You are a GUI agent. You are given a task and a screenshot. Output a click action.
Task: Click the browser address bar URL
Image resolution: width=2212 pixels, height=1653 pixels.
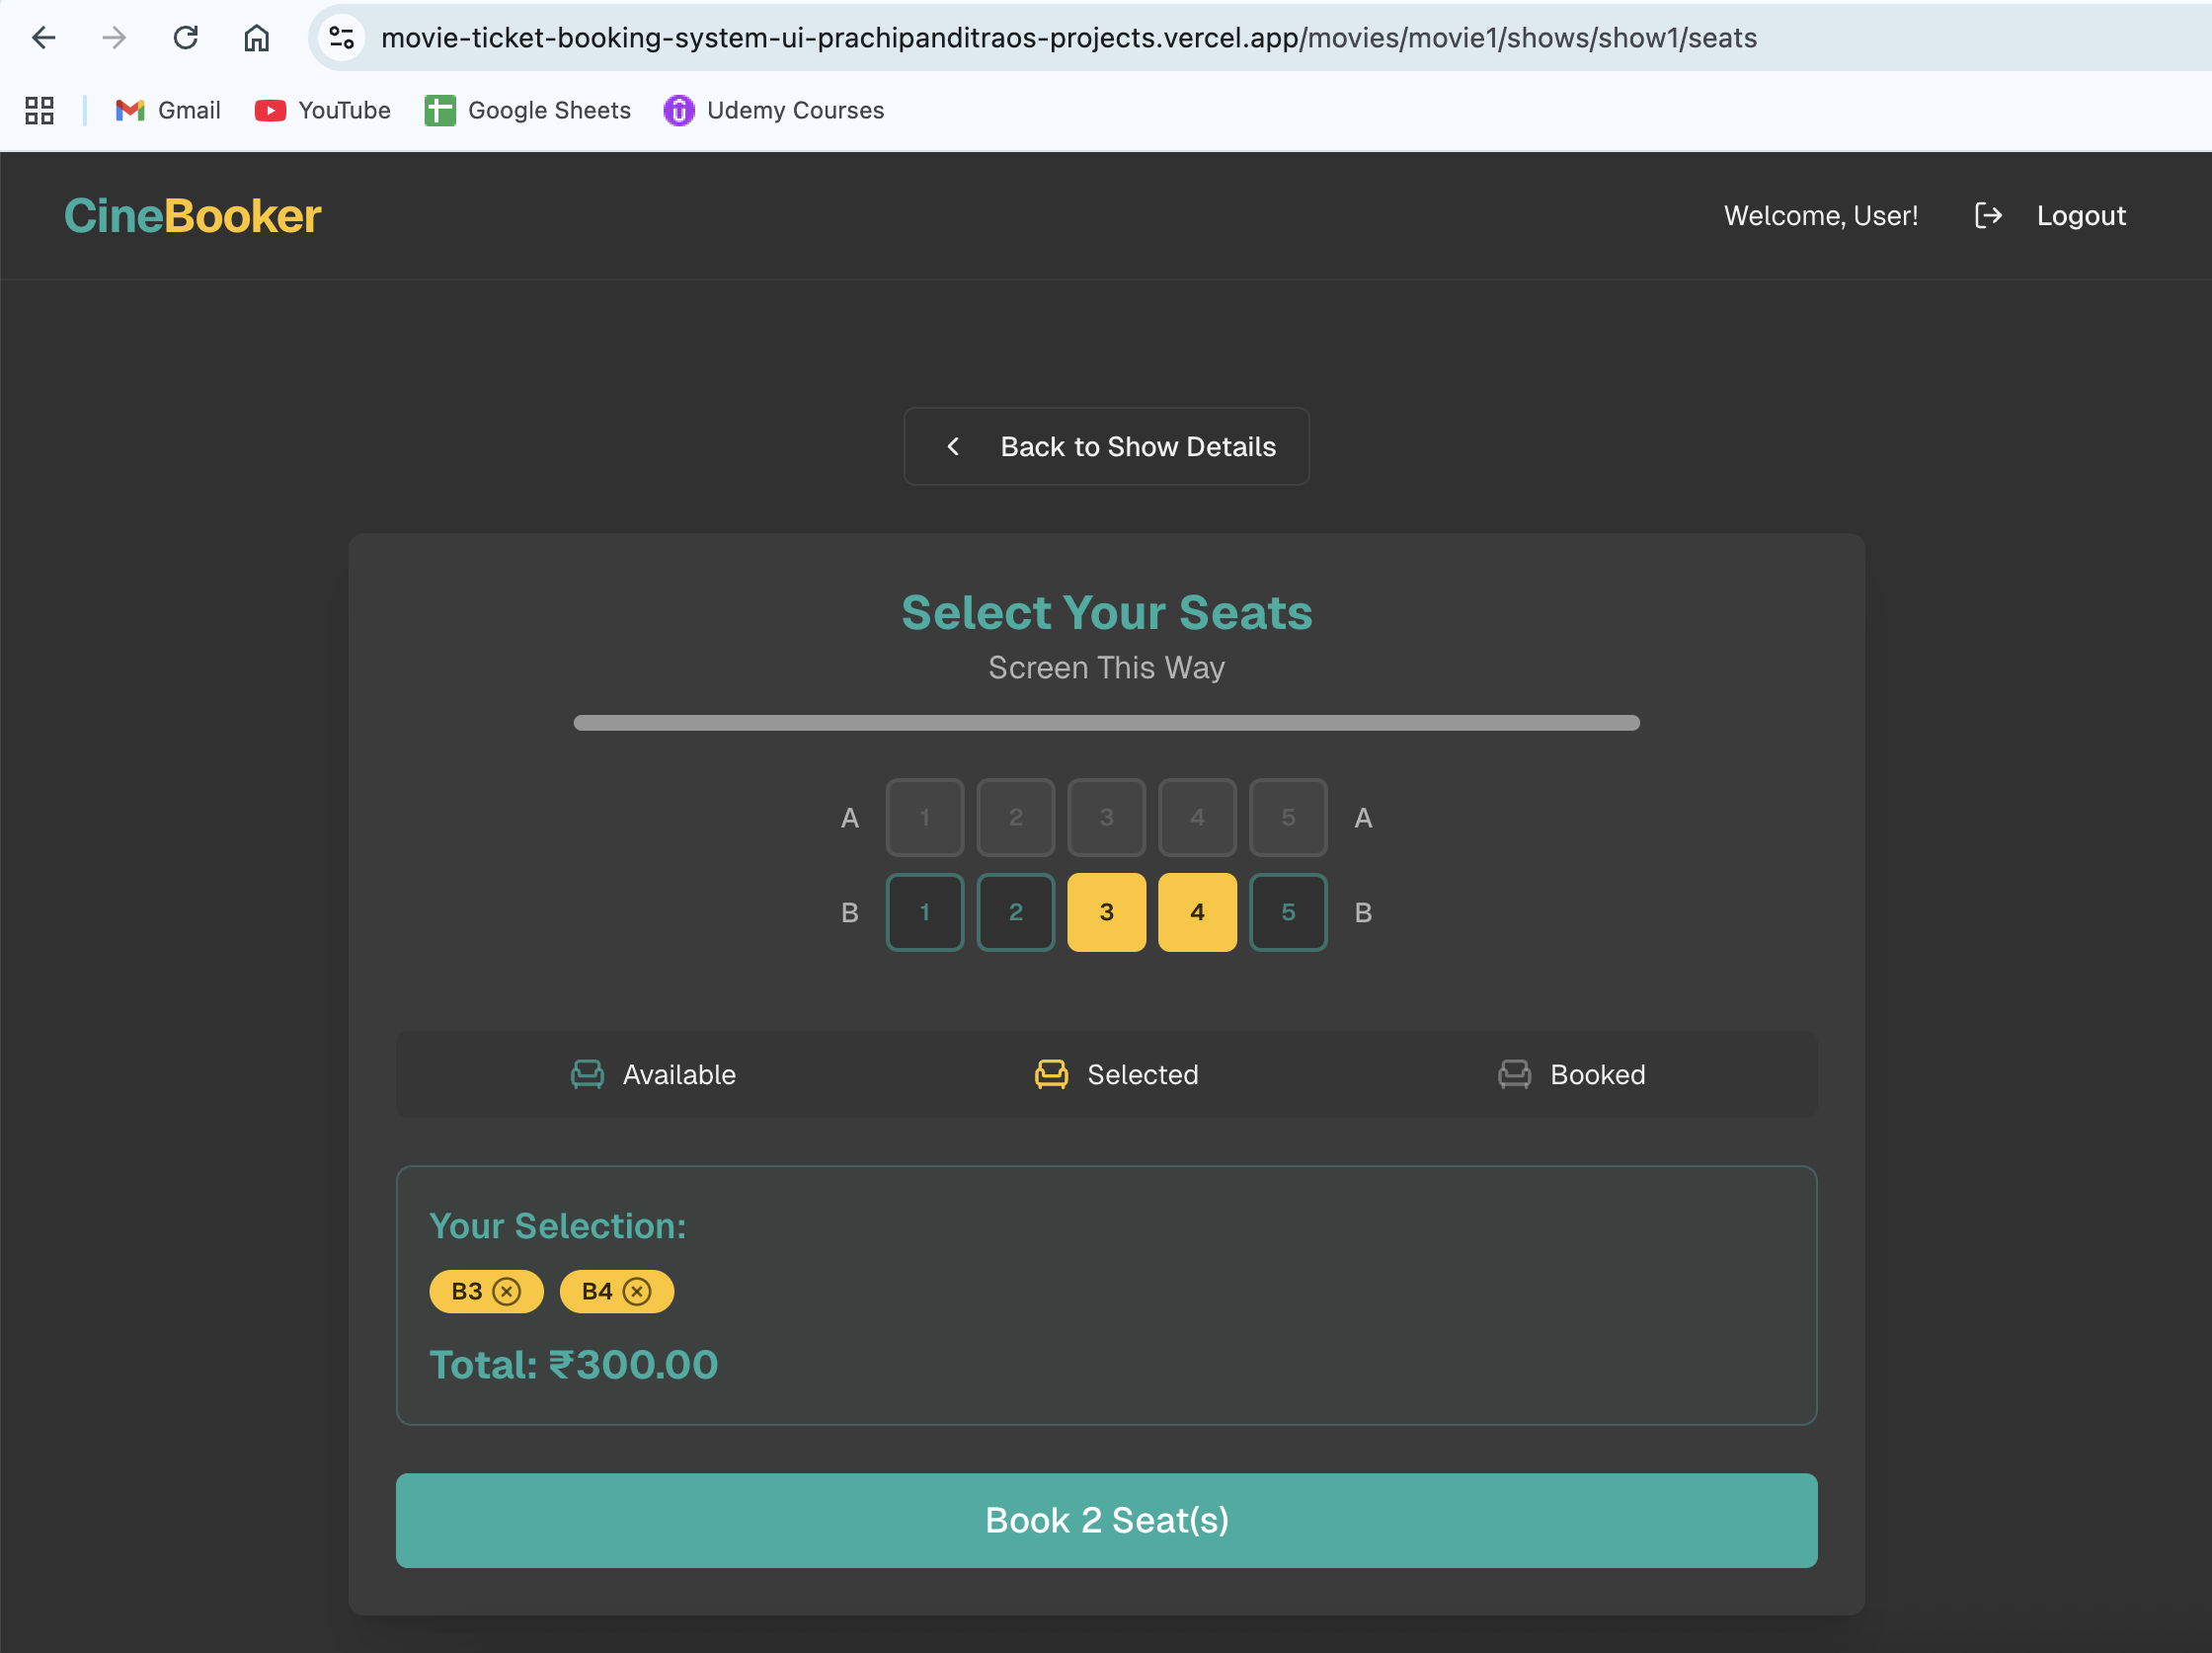click(1069, 38)
